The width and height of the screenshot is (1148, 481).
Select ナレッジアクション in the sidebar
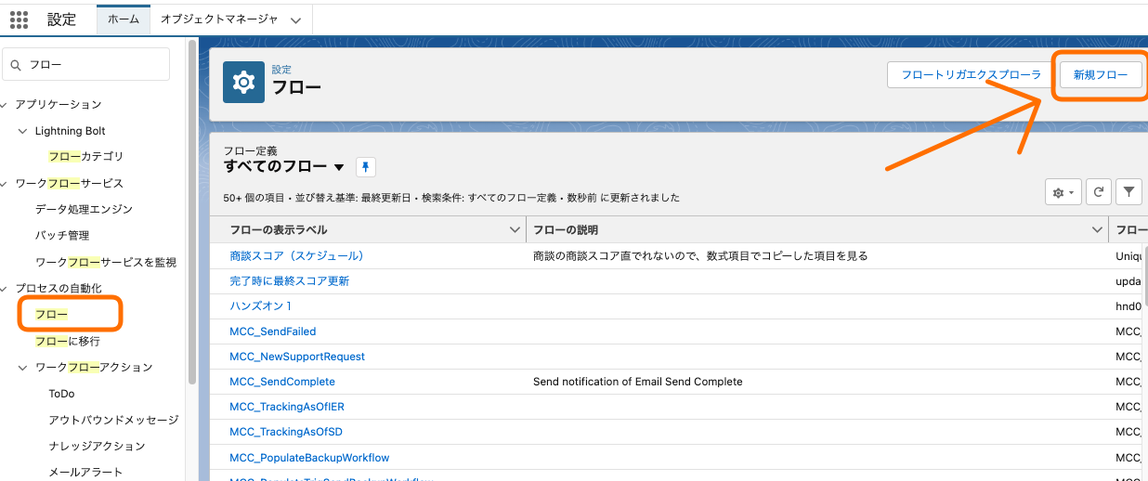97,446
